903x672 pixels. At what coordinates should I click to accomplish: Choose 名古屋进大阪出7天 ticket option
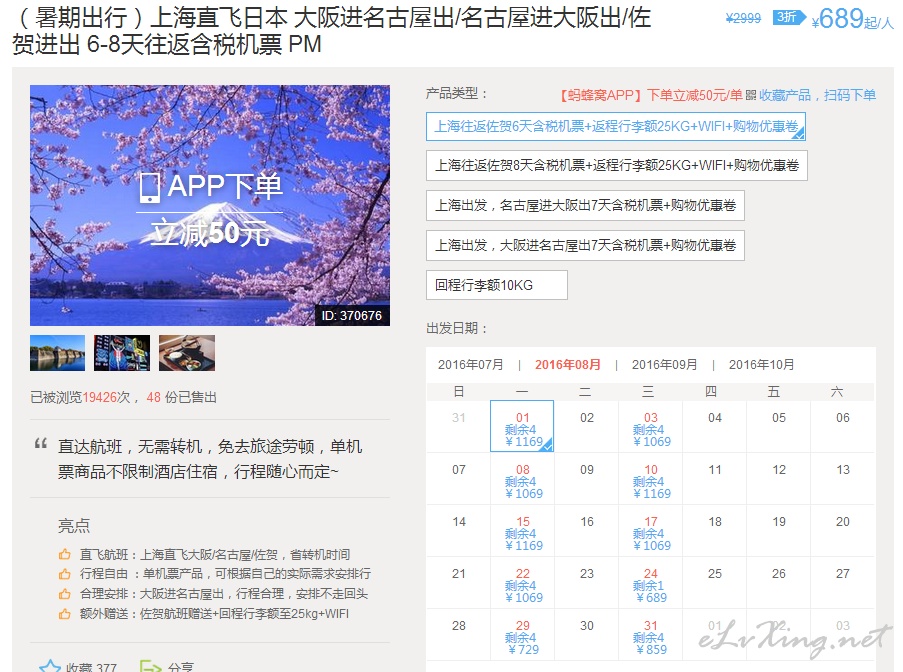tap(585, 206)
